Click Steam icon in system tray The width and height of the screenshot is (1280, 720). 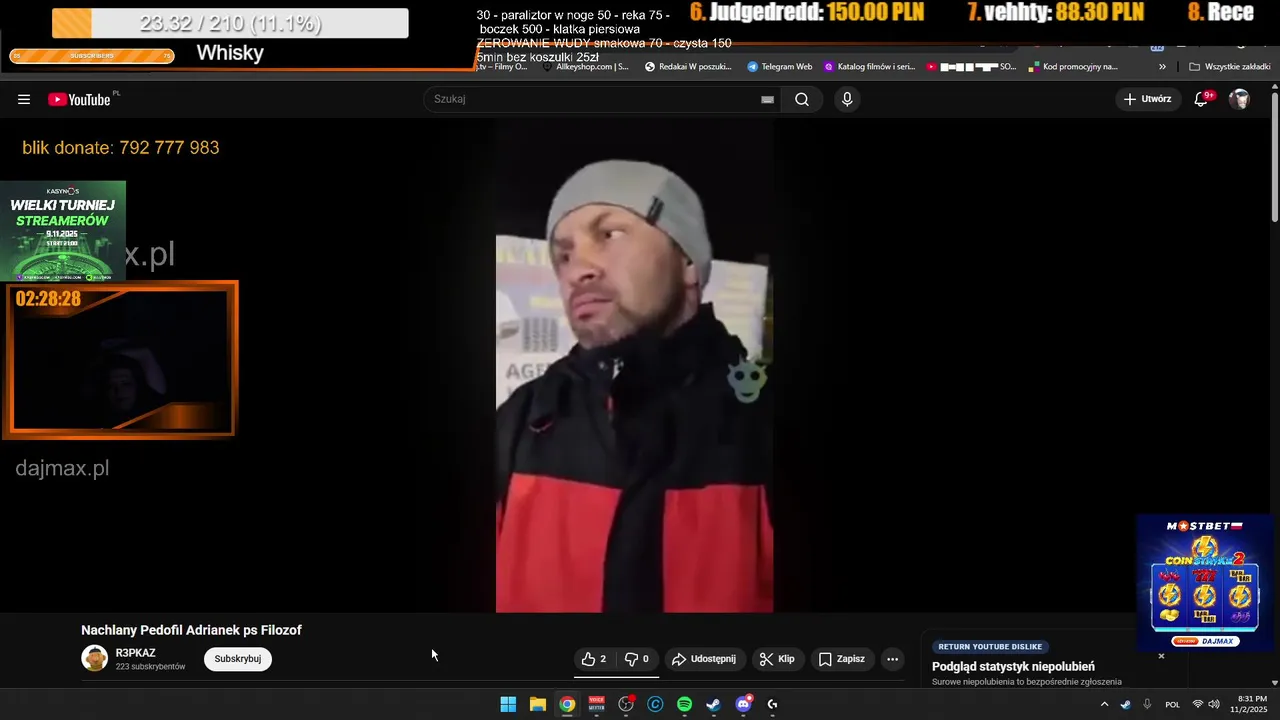tap(1126, 704)
